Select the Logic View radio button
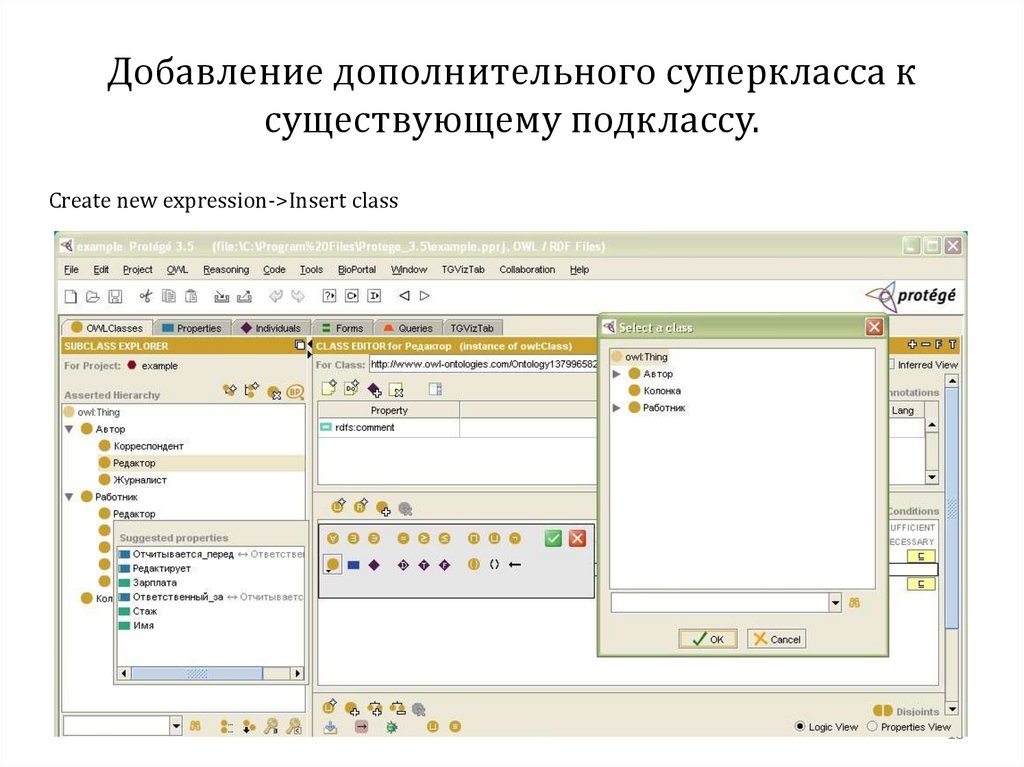 pyautogui.click(x=799, y=726)
